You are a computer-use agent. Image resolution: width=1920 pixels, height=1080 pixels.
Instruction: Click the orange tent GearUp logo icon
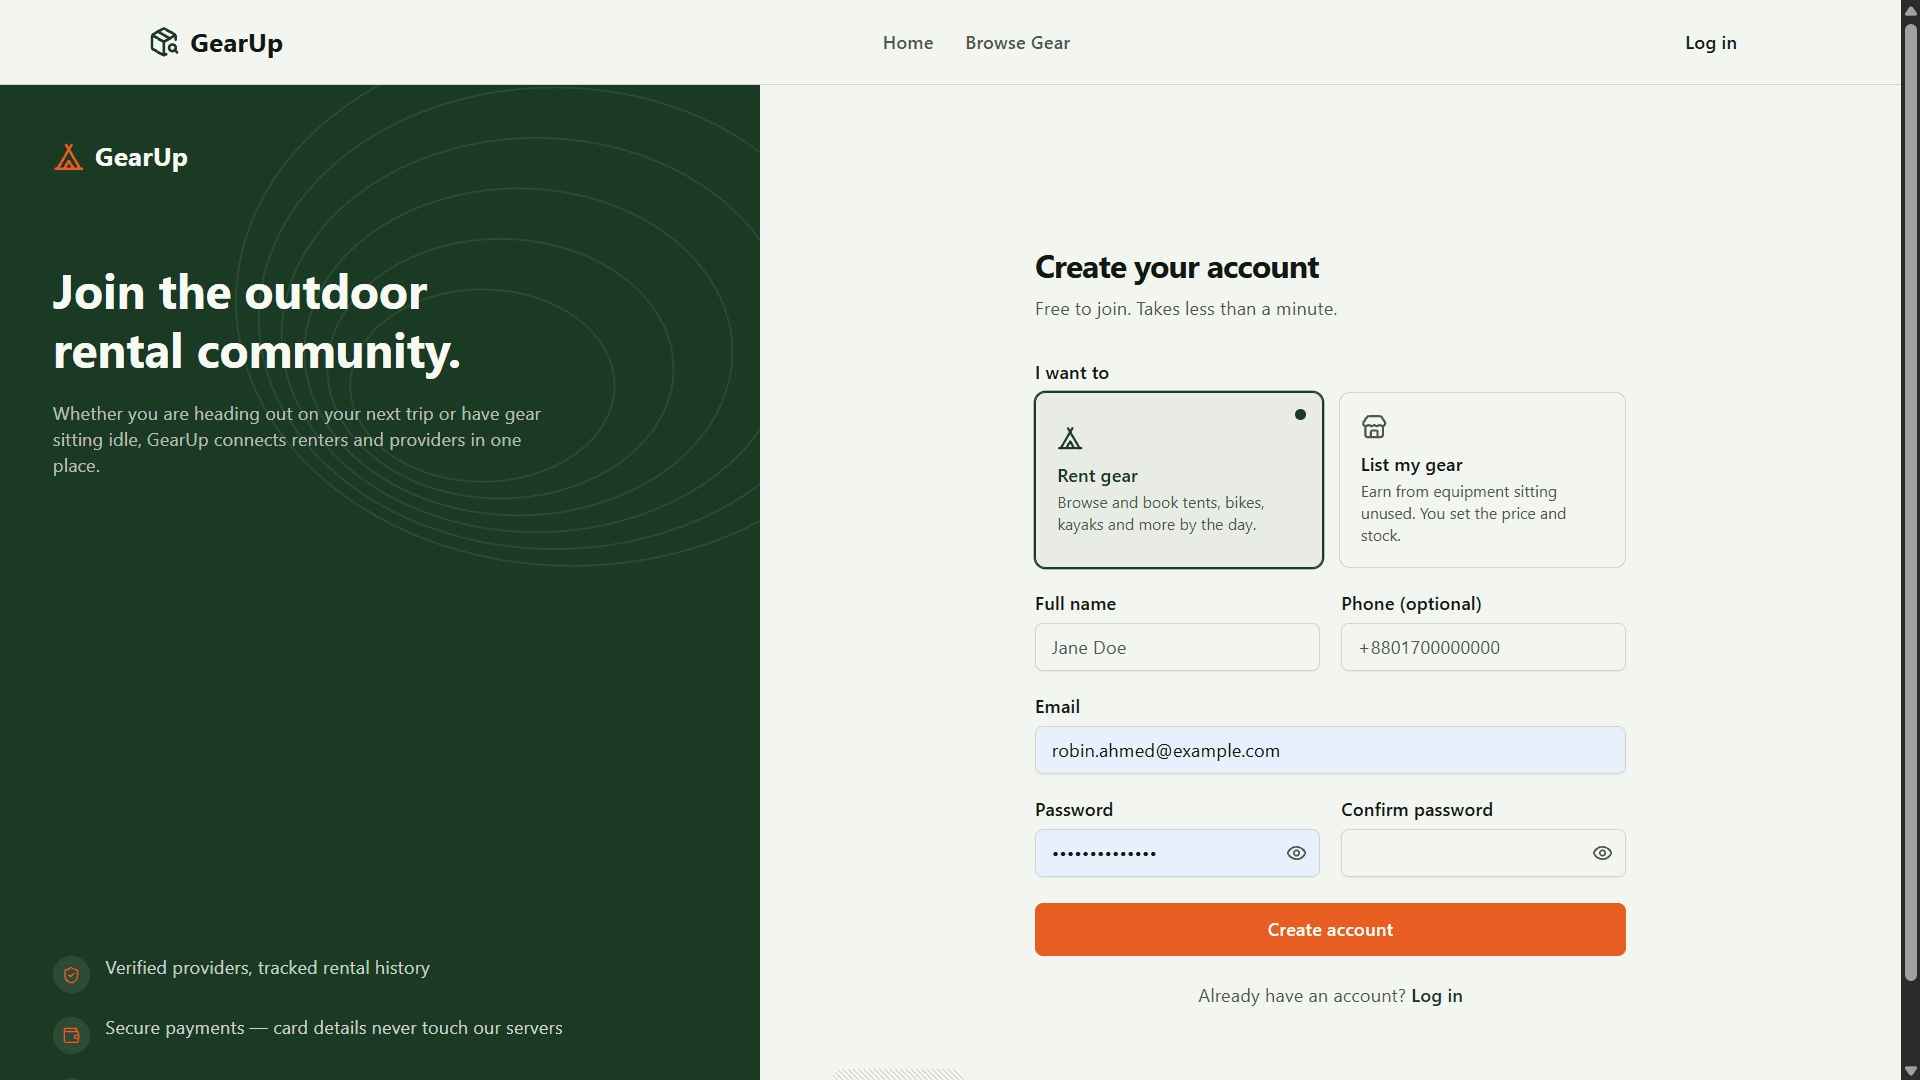[69, 157]
